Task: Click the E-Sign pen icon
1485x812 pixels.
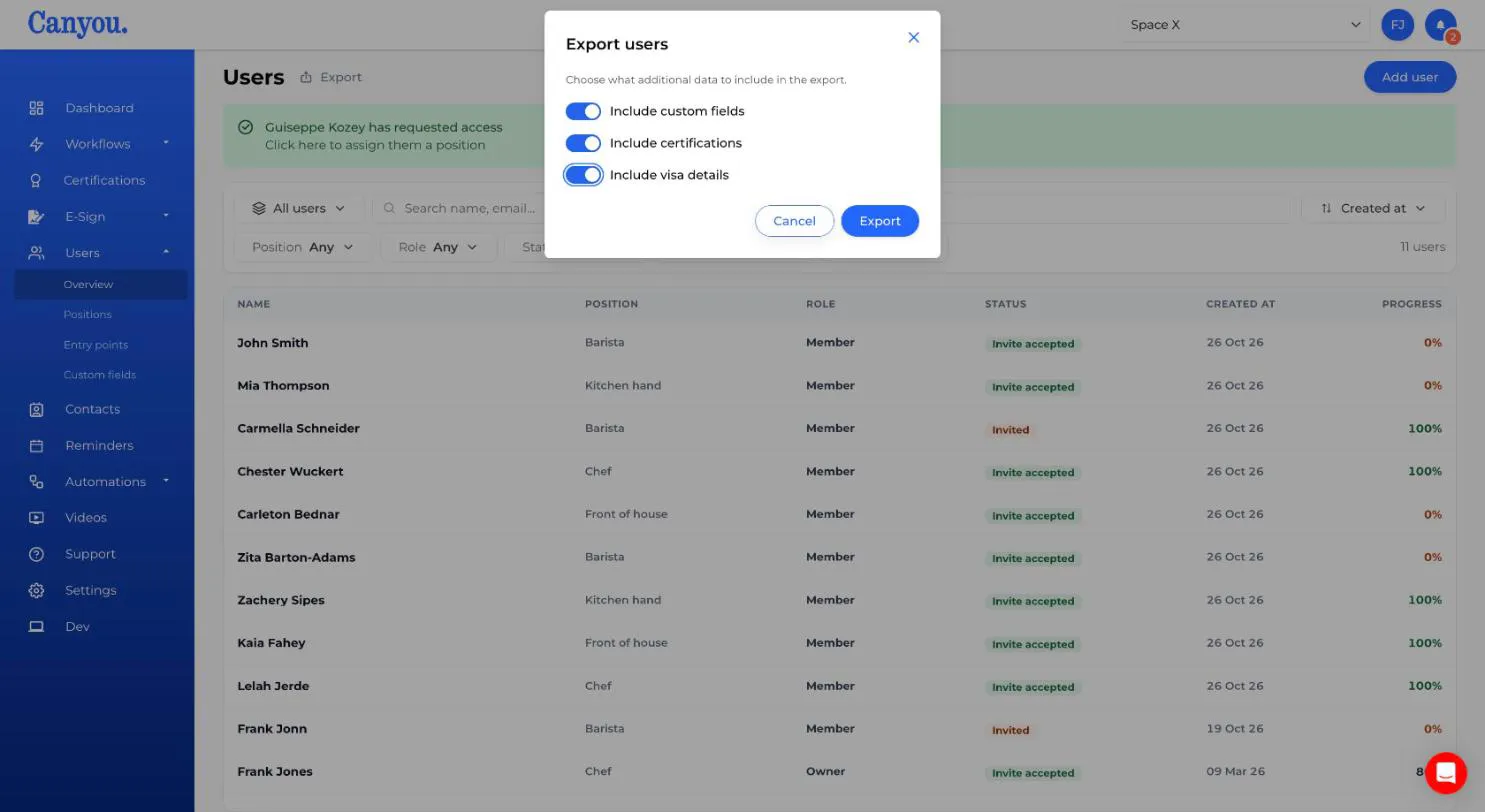Action: [36, 217]
